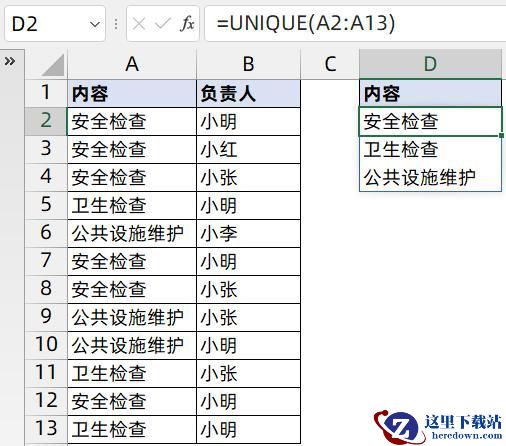This screenshot has width=506, height=446.
Task: Click the Select All corner triangle
Action: [53, 65]
